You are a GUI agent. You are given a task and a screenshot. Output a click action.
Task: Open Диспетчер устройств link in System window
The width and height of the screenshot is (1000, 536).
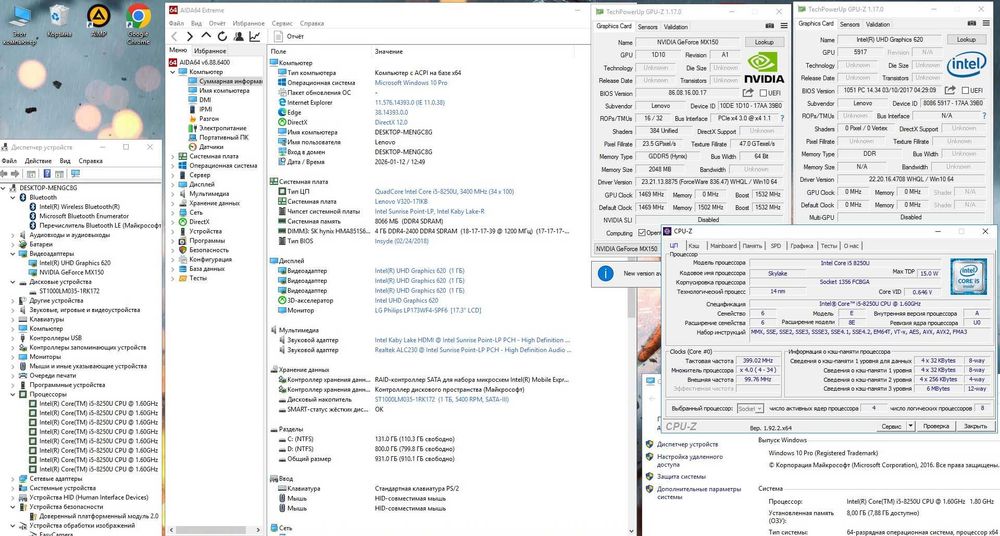[x=688, y=444]
